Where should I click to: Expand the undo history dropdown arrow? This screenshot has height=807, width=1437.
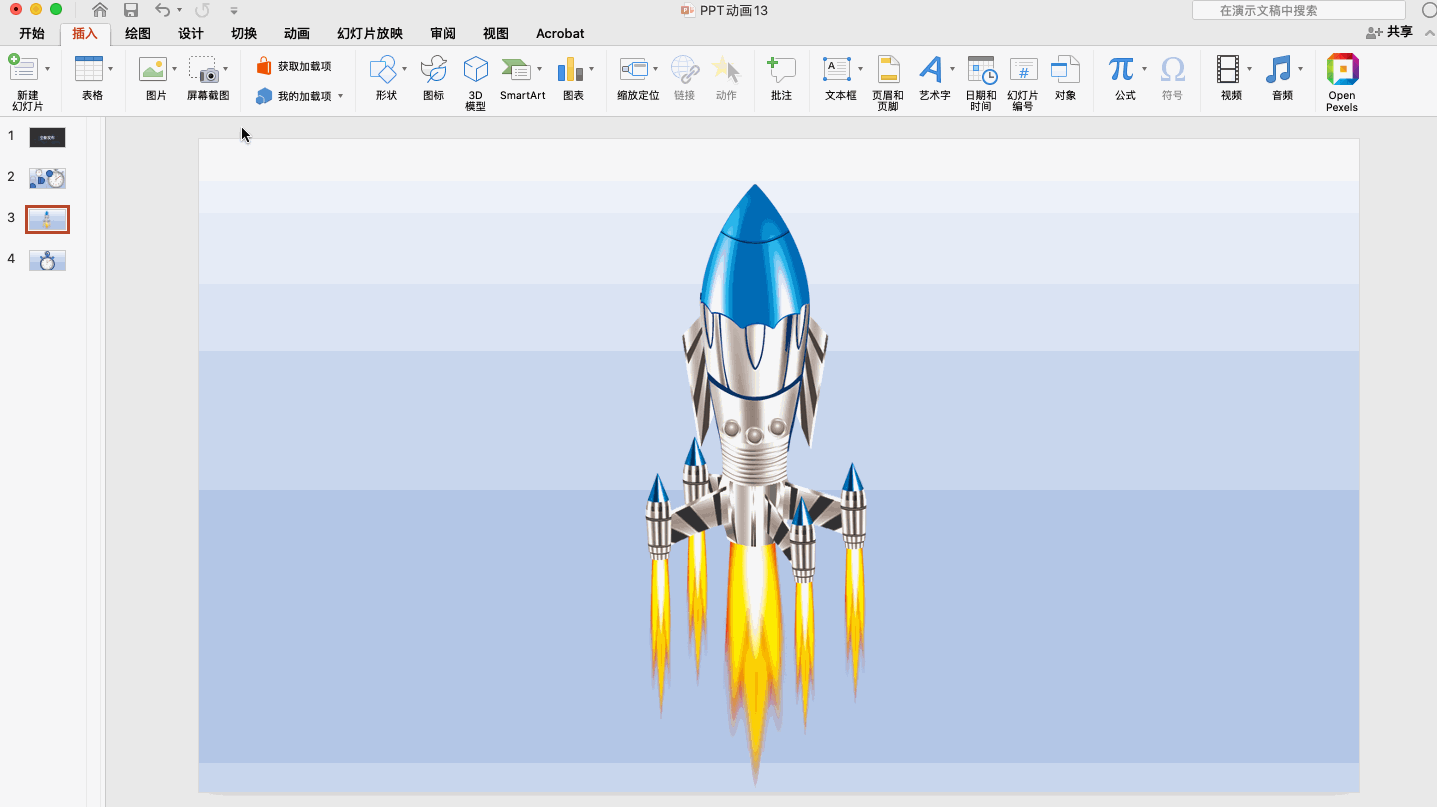click(179, 10)
